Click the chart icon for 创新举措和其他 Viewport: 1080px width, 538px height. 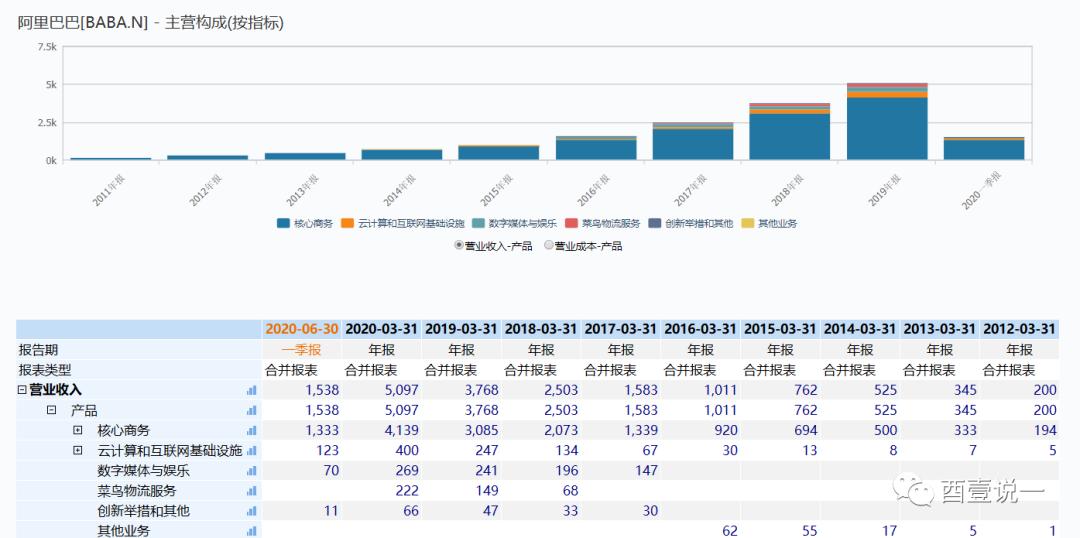pos(251,511)
